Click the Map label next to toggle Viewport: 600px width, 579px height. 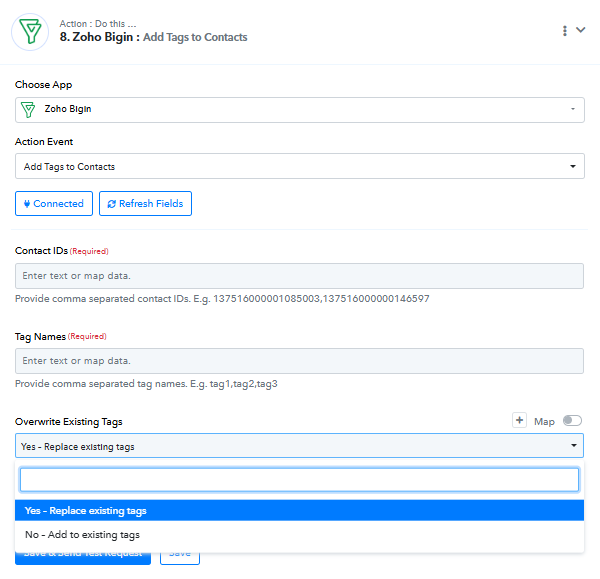pyautogui.click(x=544, y=422)
